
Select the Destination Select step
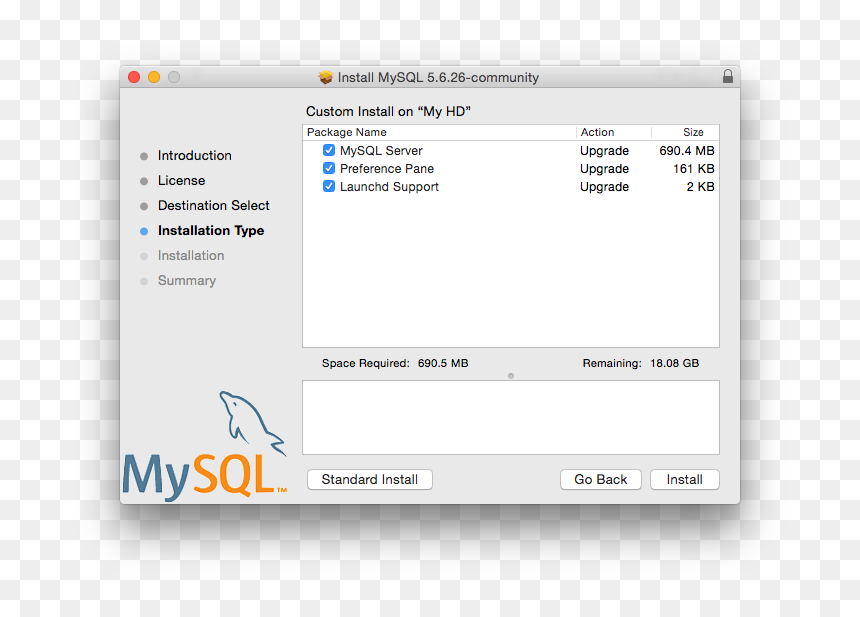pos(214,205)
